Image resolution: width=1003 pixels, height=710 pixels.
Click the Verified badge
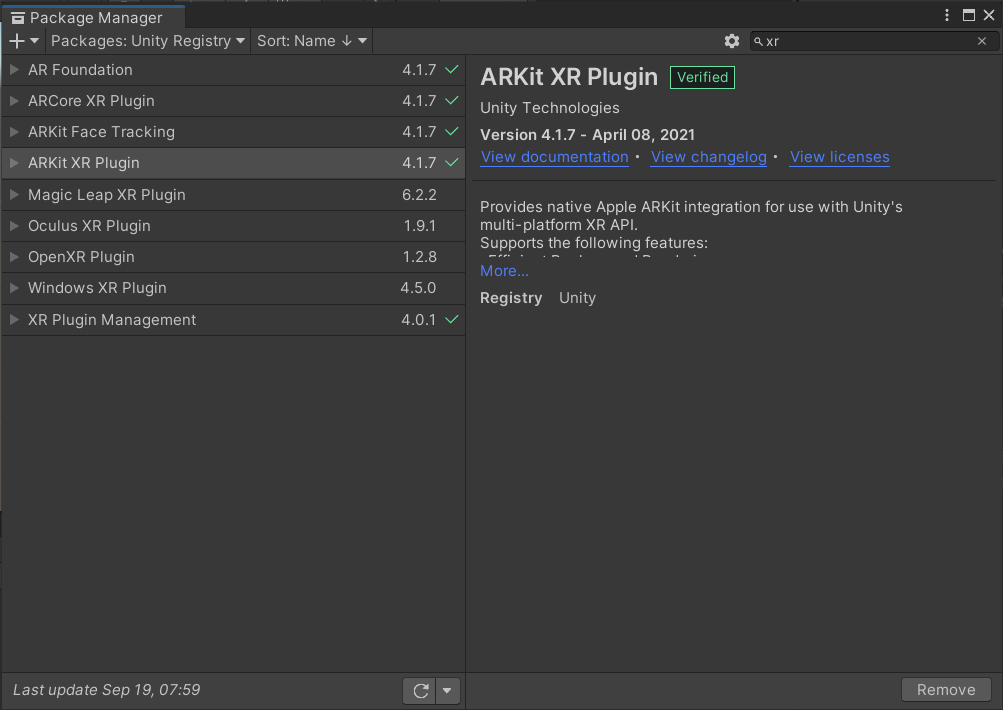tap(702, 77)
